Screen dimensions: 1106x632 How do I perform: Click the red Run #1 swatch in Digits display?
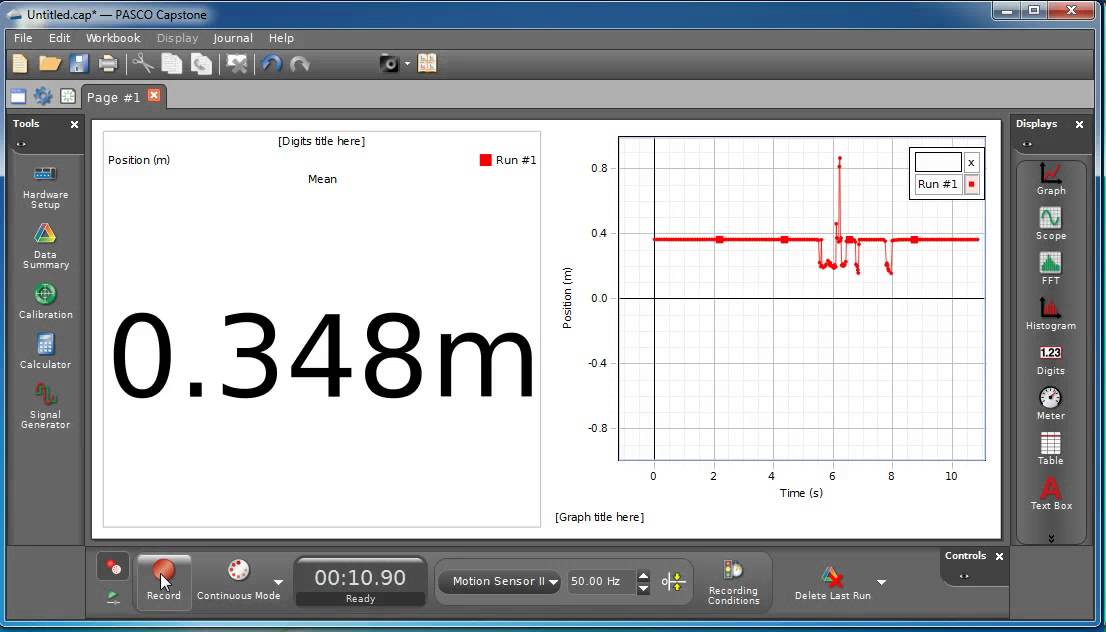pyautogui.click(x=485, y=160)
